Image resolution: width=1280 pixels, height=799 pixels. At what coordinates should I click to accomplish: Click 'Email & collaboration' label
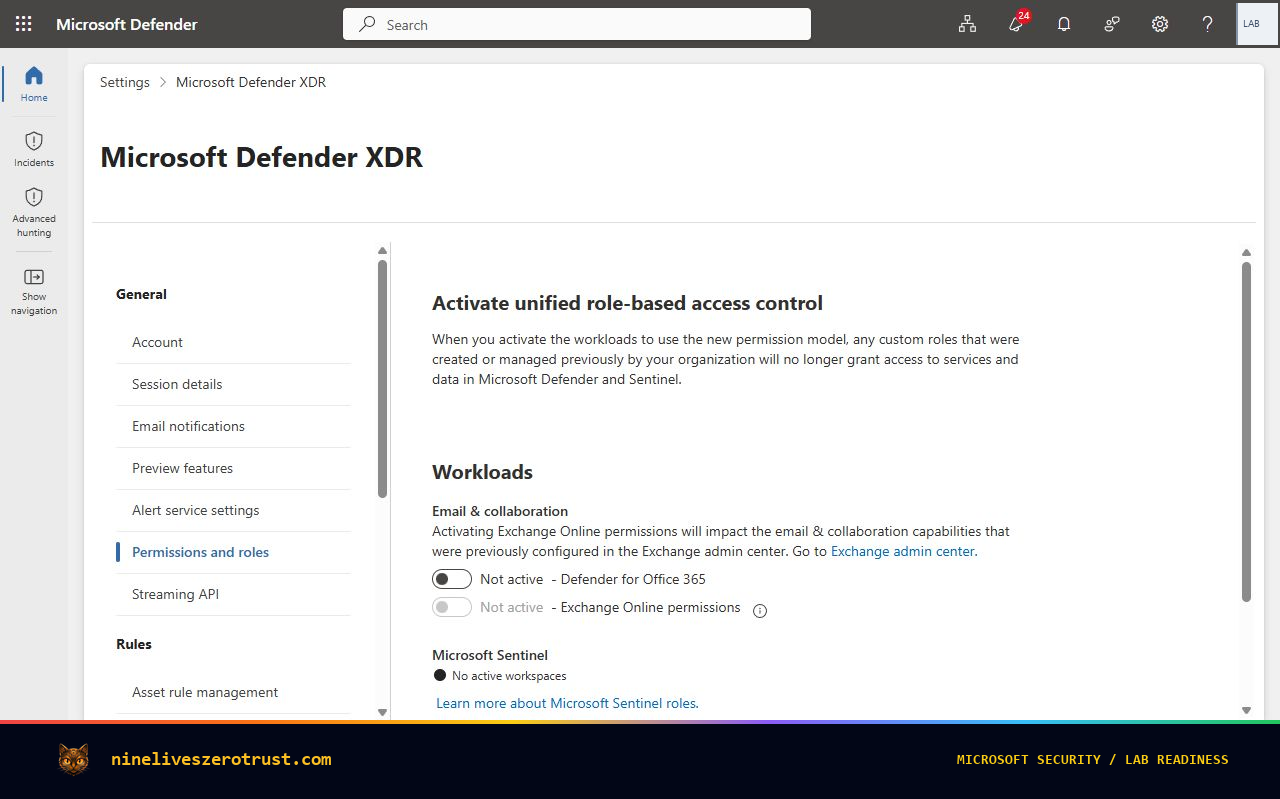tap(500, 511)
